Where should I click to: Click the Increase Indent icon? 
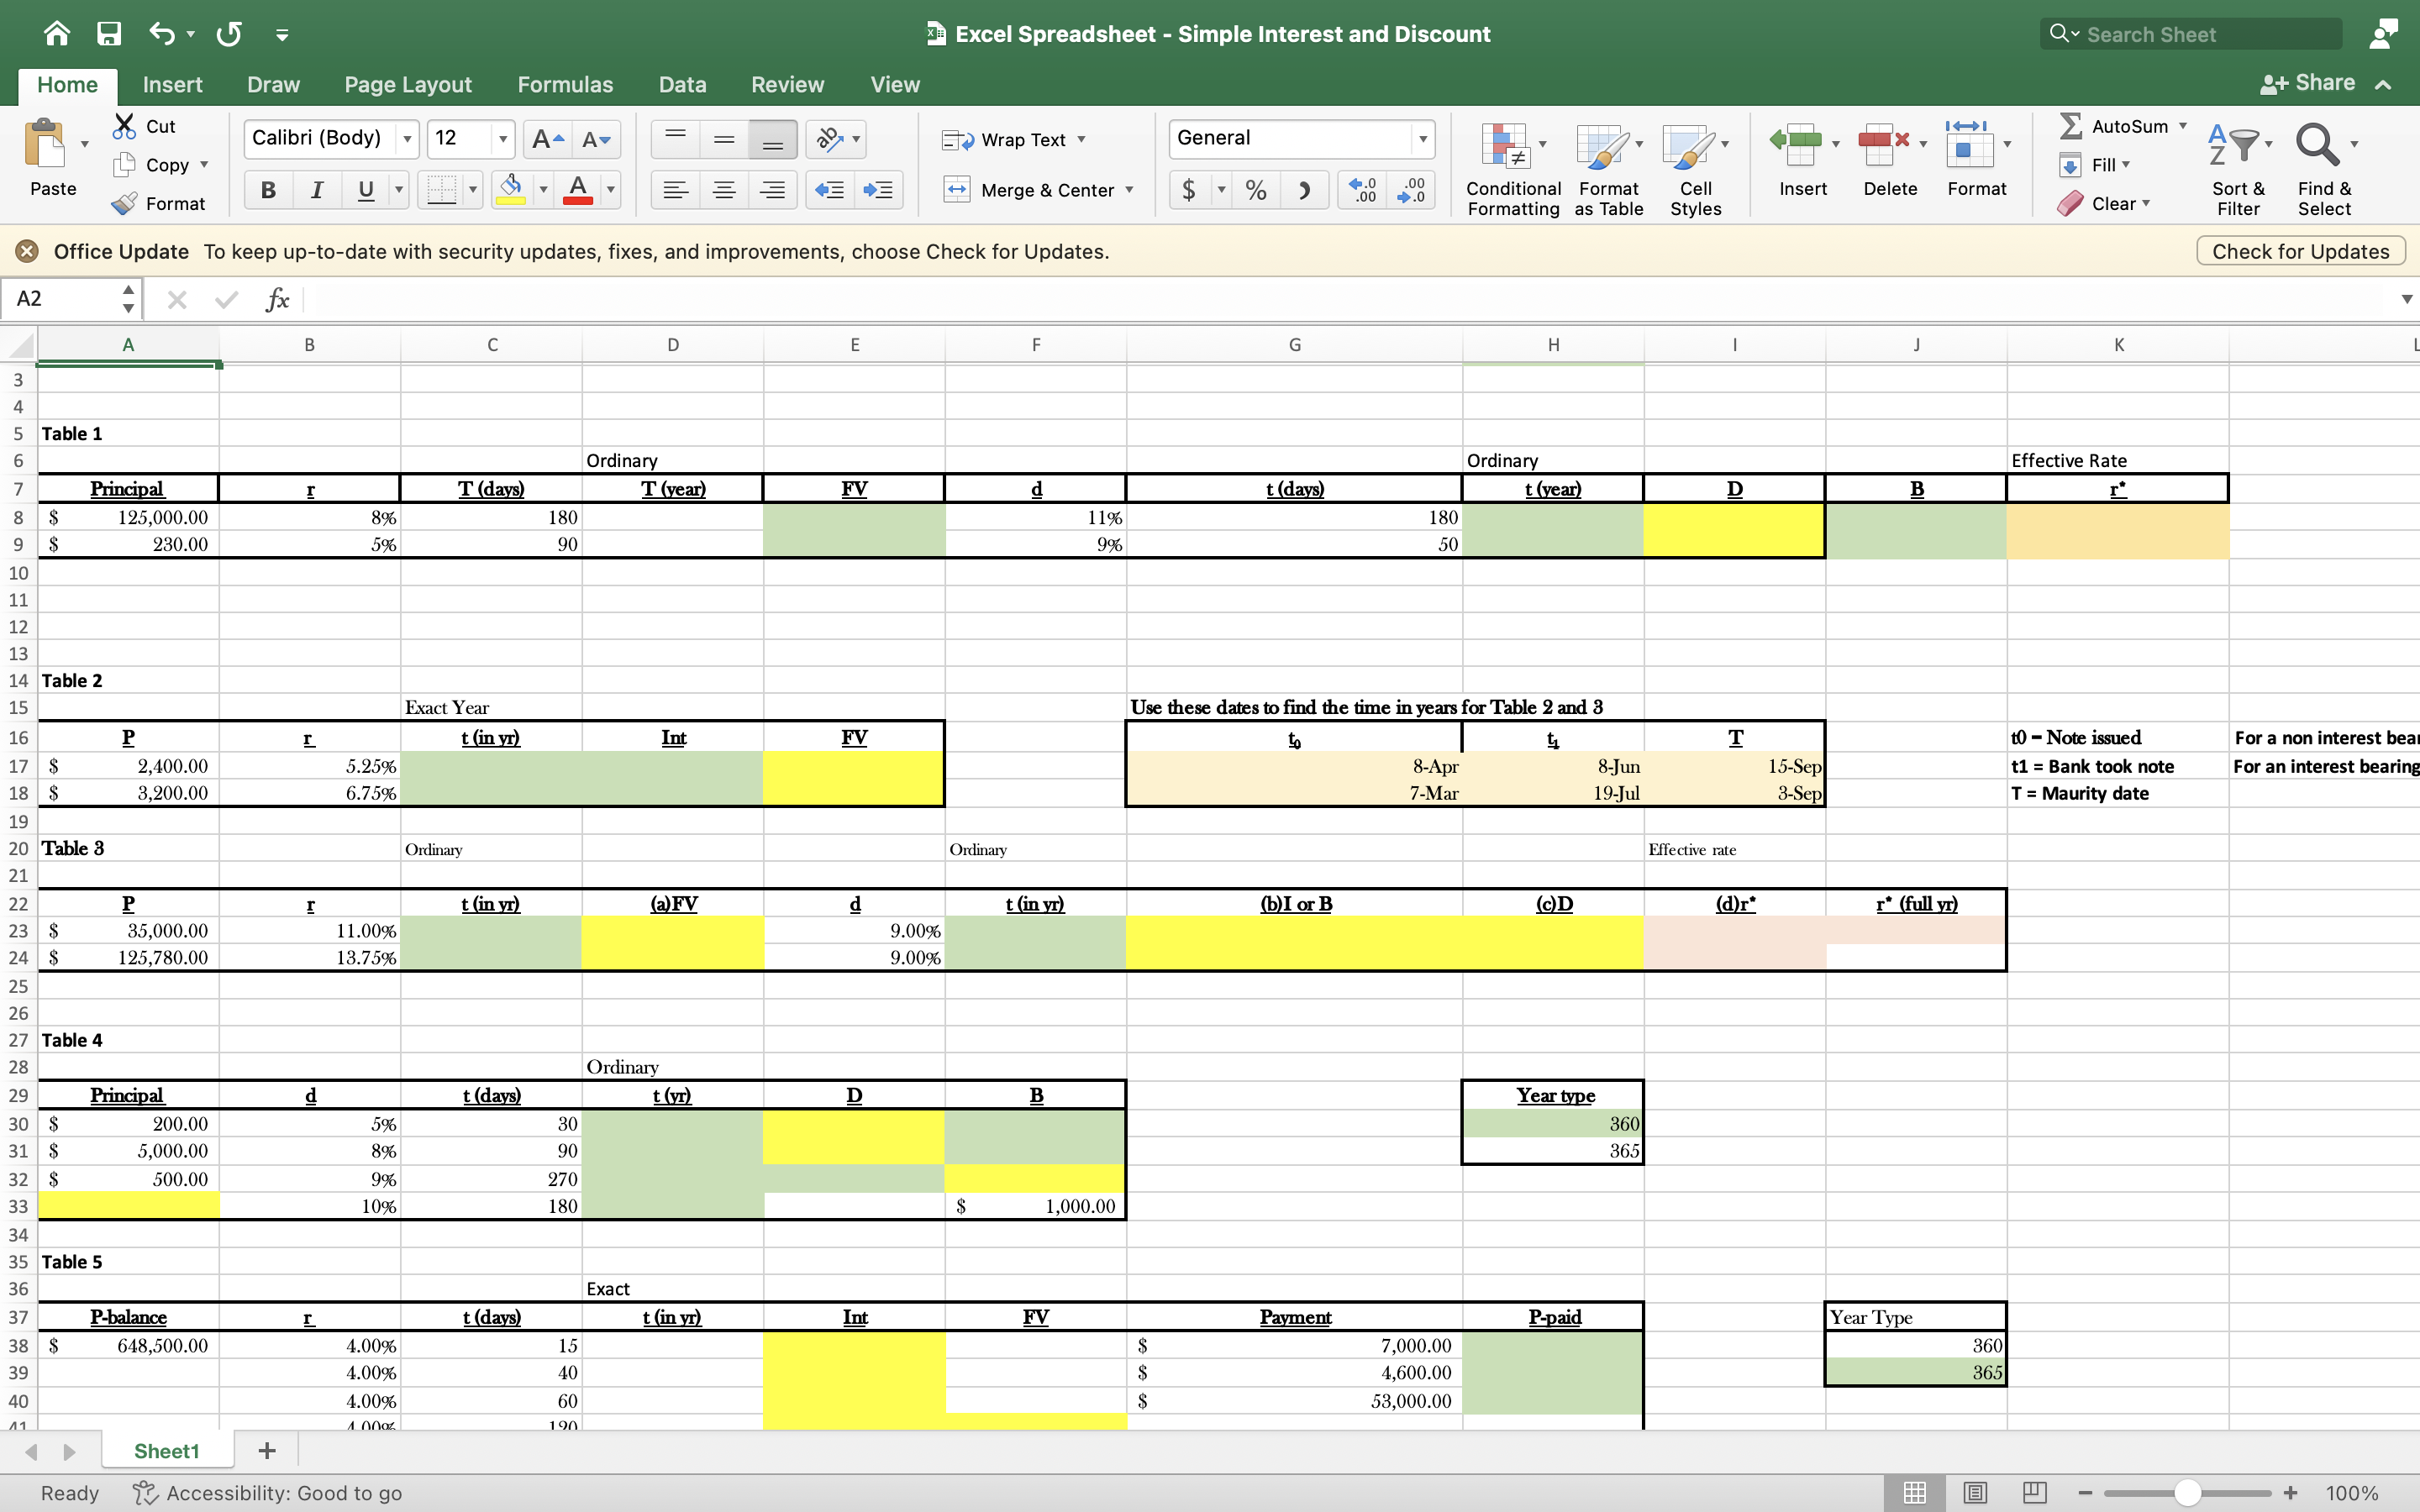(x=878, y=190)
